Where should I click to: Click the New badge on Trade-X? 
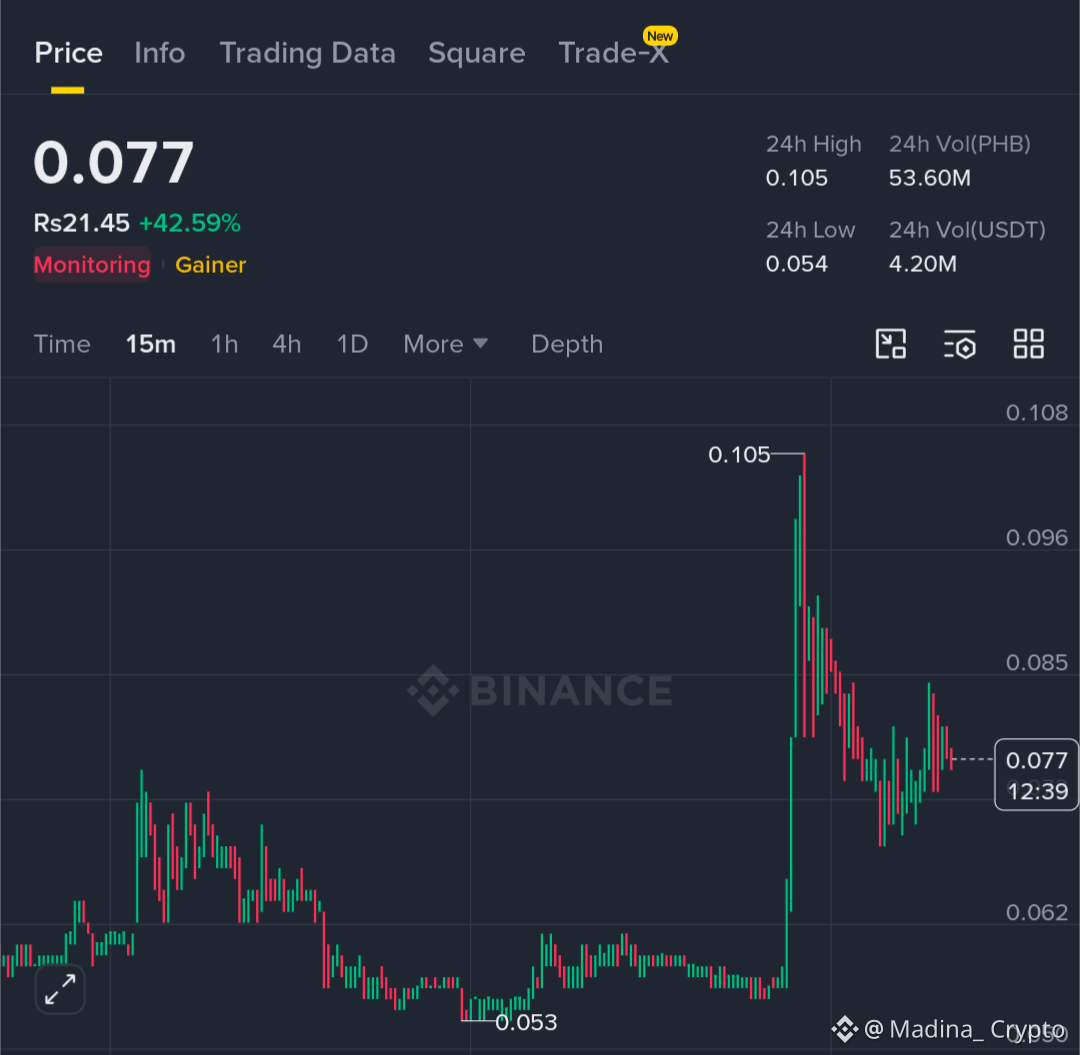point(660,36)
